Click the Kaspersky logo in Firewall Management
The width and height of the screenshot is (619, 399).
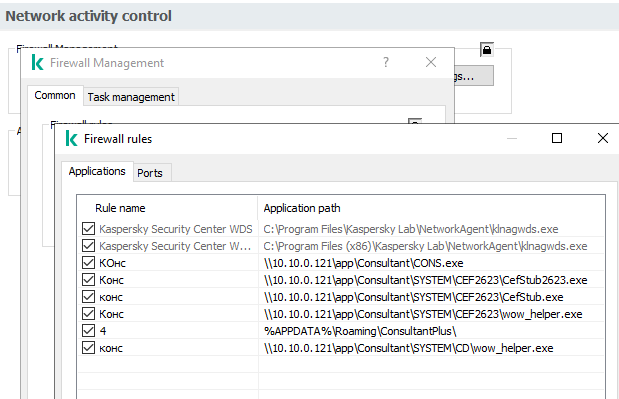38,63
